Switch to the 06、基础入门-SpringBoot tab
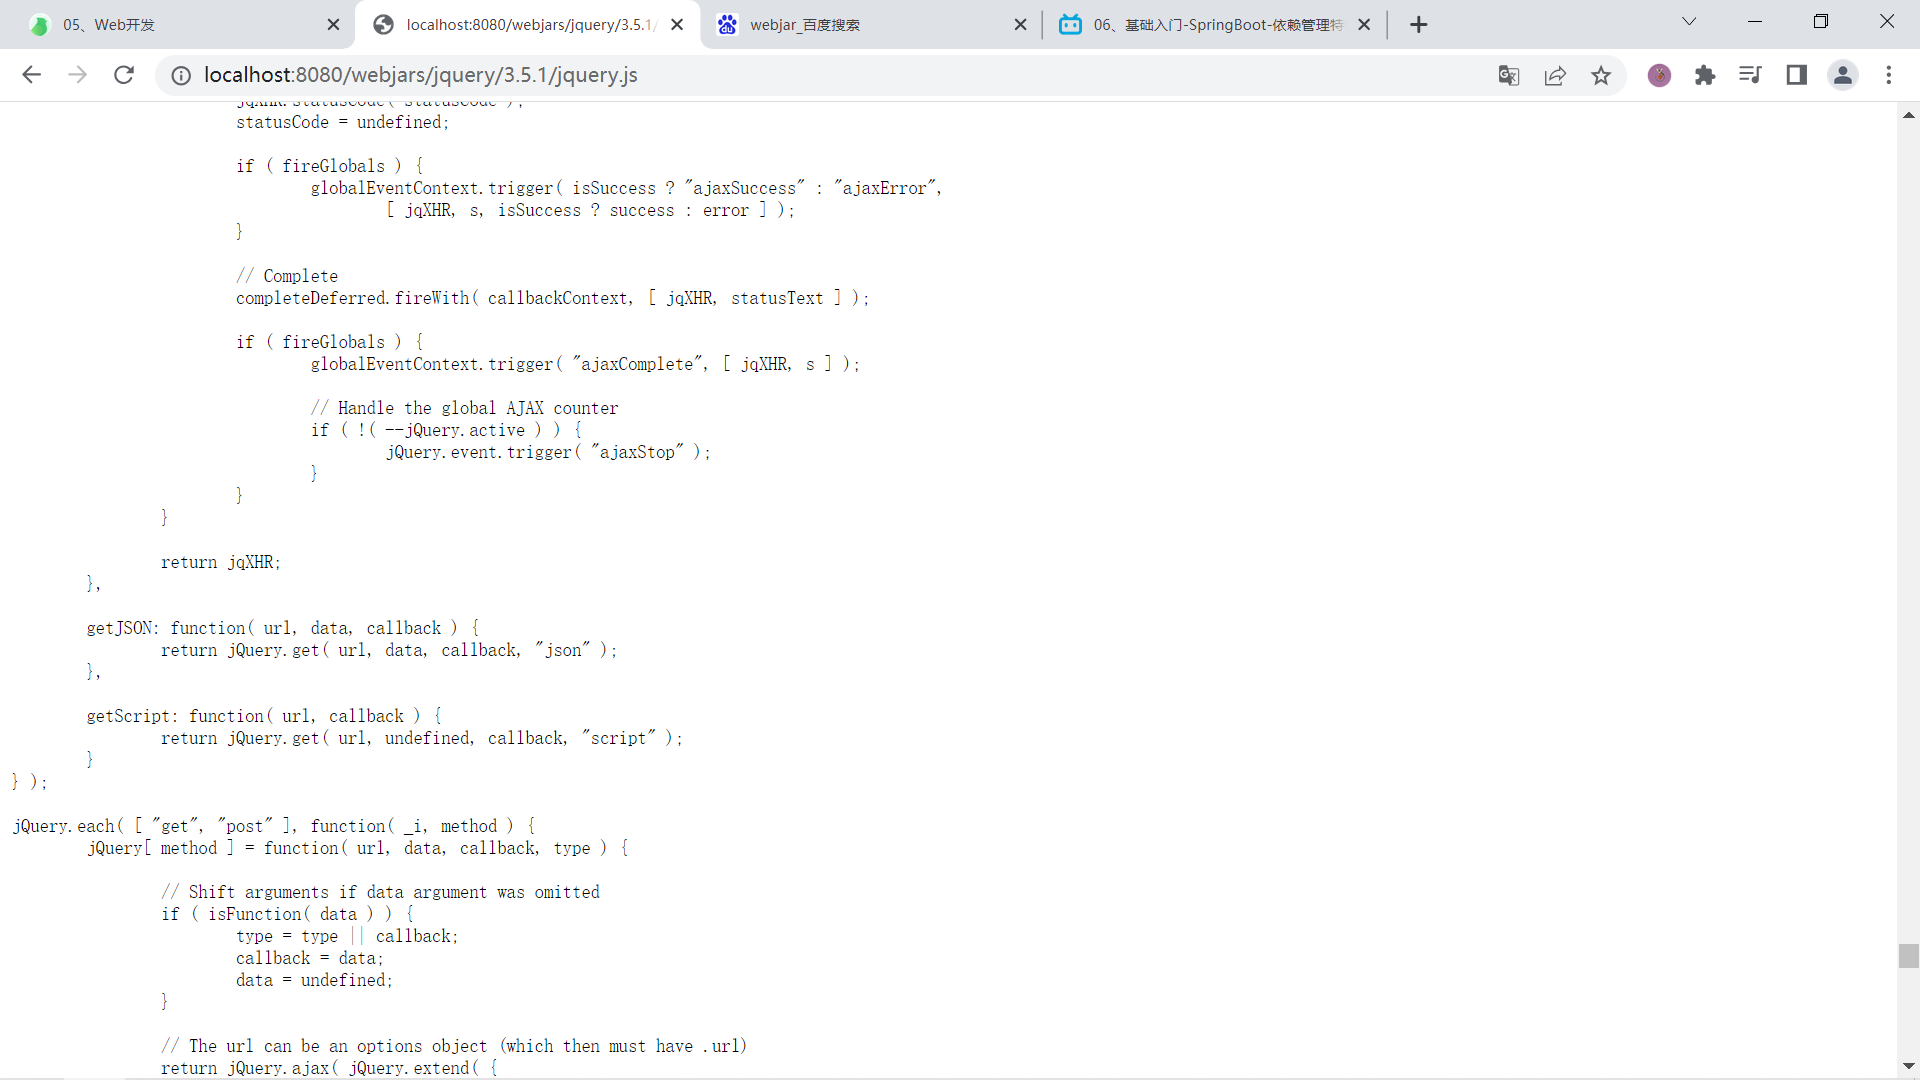 1214,25
